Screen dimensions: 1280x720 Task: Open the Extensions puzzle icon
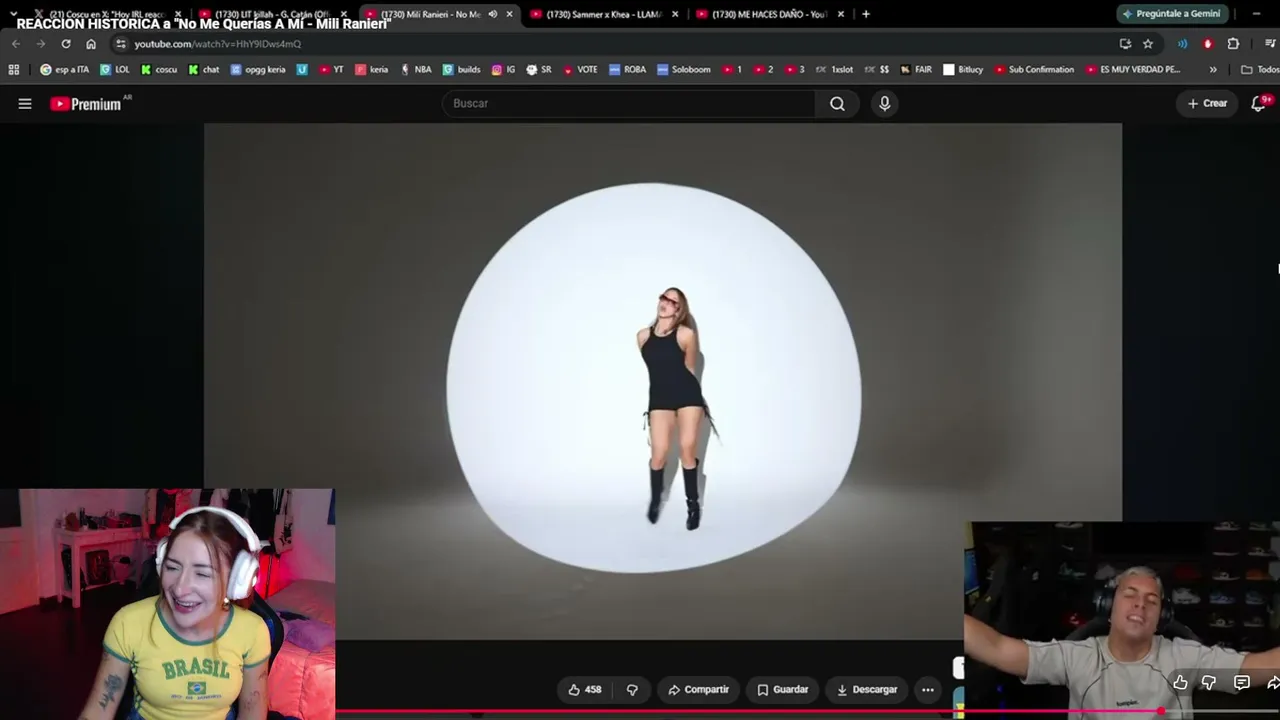coord(1233,43)
